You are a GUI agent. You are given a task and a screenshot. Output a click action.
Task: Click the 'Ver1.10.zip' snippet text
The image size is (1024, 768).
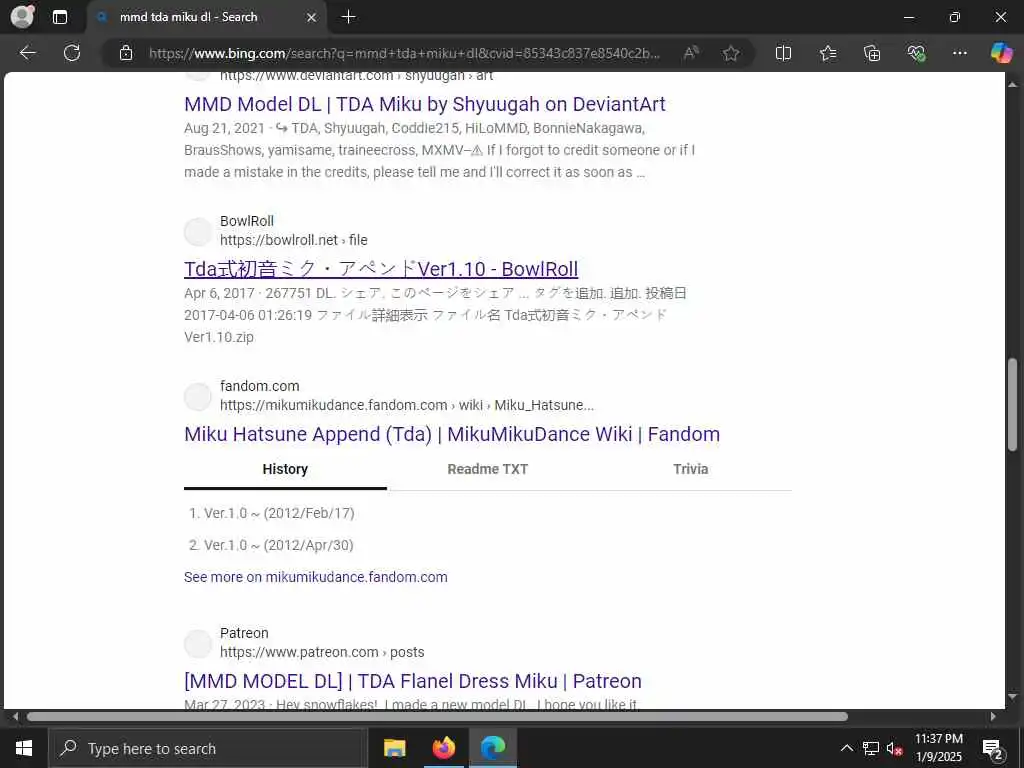219,337
